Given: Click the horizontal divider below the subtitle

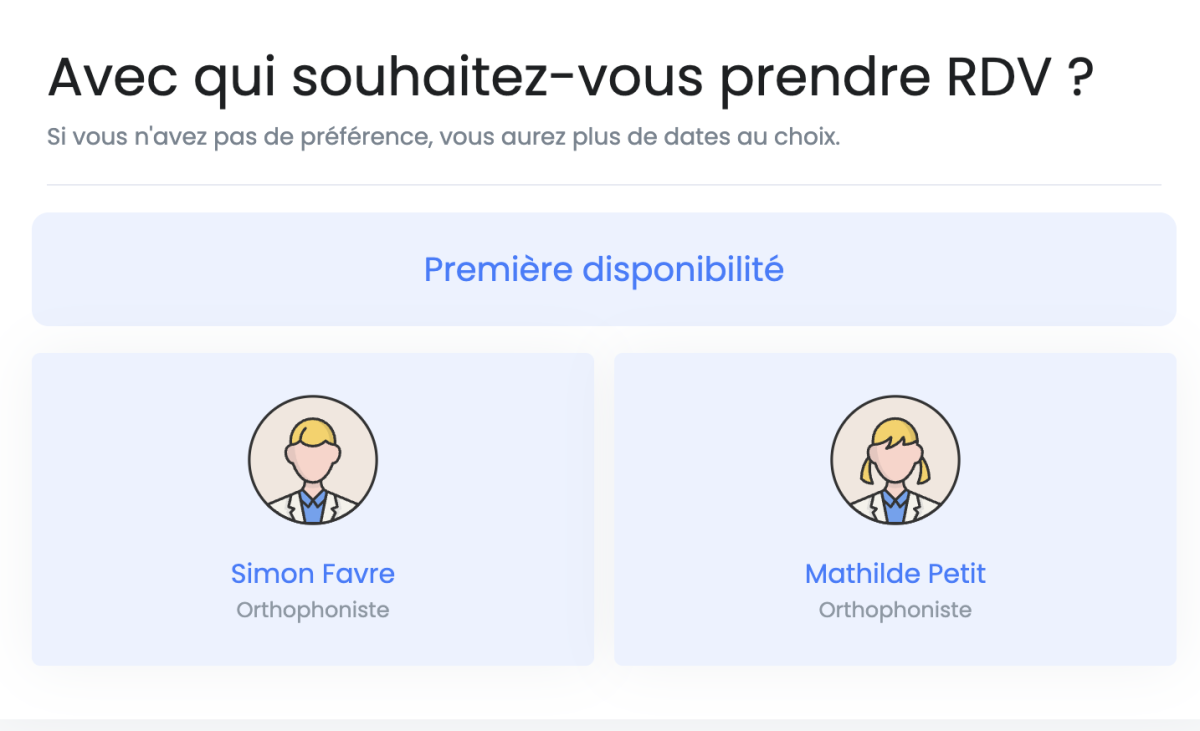Looking at the screenshot, I should coord(603,185).
